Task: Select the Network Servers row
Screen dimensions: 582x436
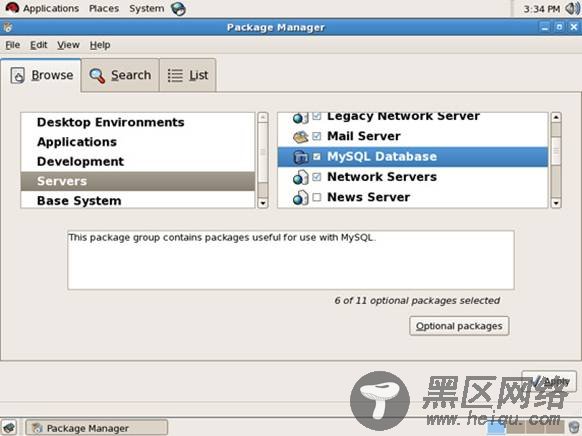Action: pyautogui.click(x=413, y=177)
